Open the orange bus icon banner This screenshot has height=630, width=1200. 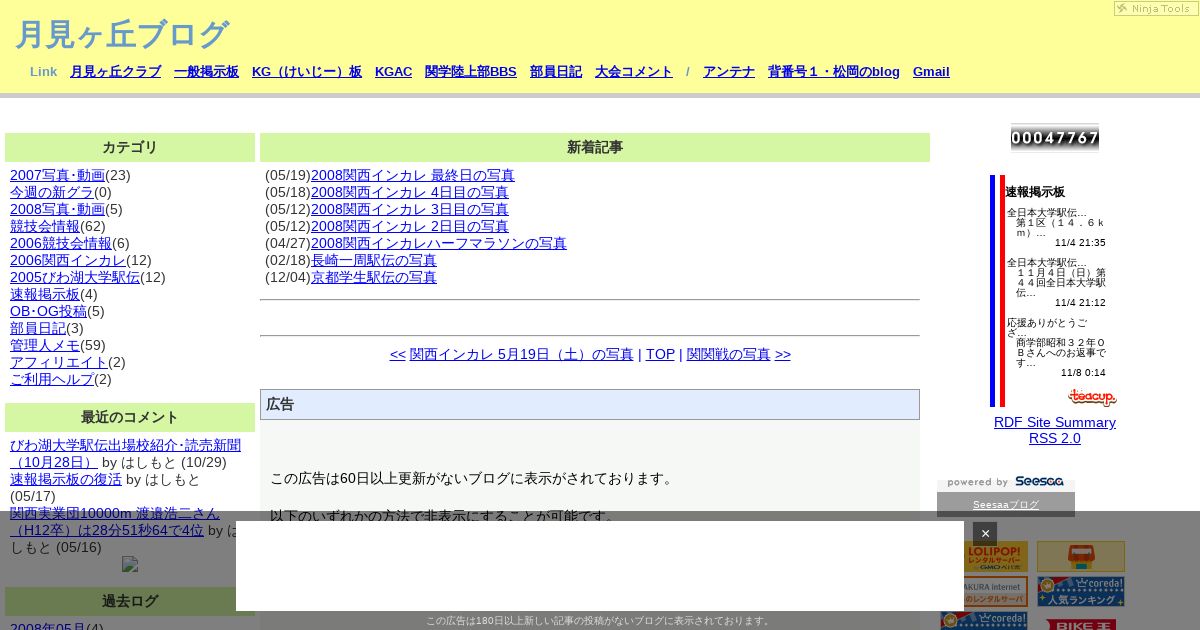1081,557
